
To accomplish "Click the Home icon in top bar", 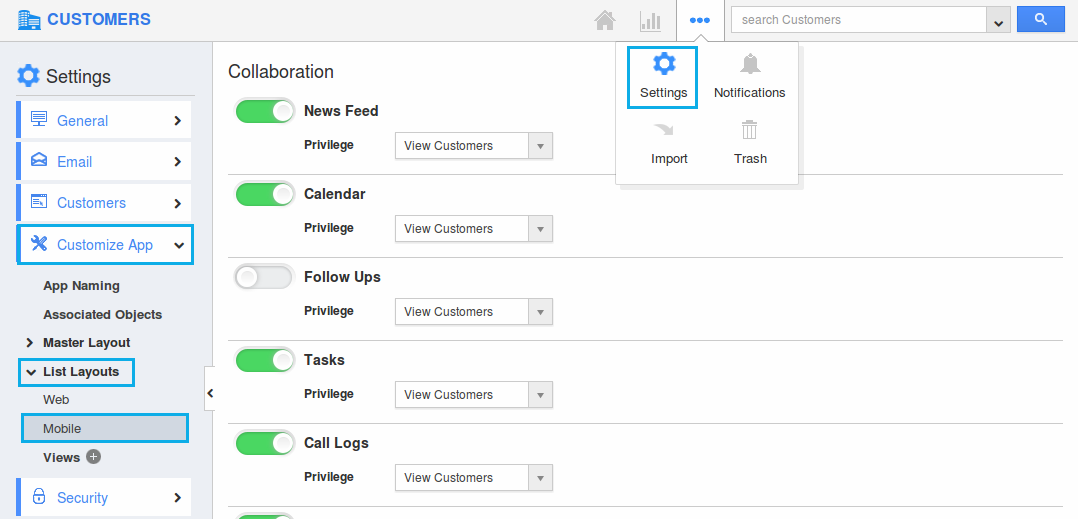I will click(604, 20).
